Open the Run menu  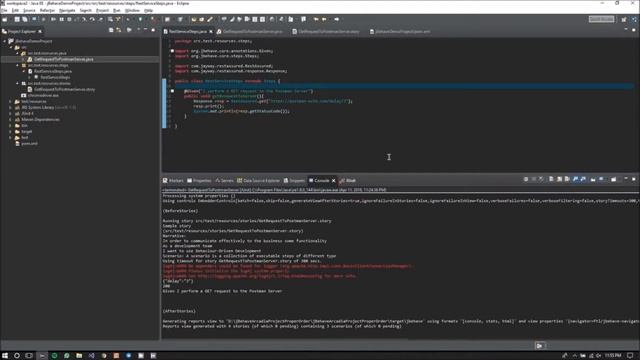pyautogui.click(x=117, y=10)
